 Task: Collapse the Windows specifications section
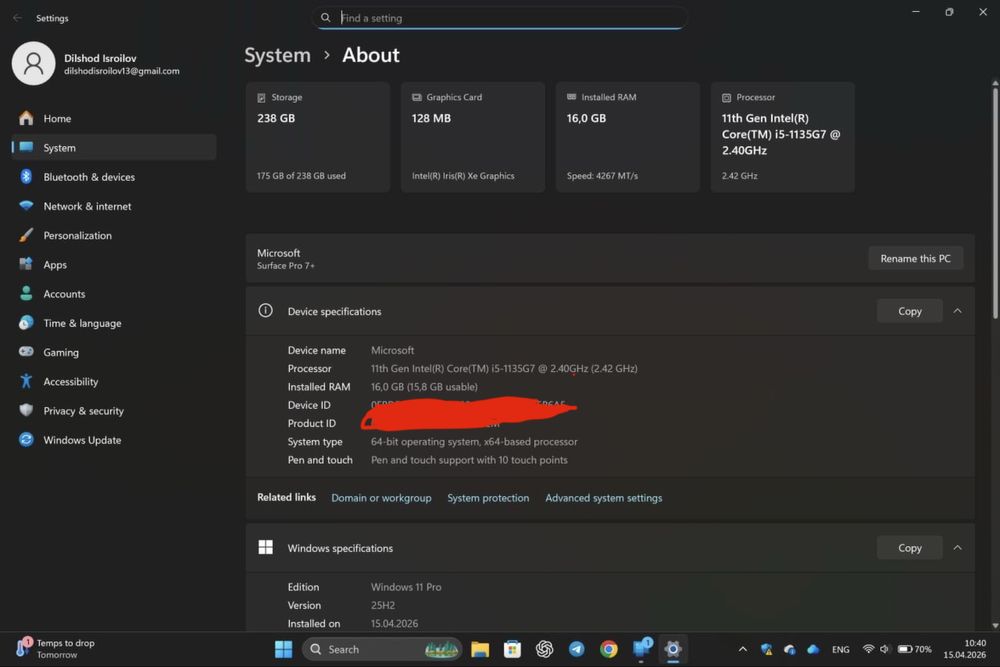pos(957,547)
